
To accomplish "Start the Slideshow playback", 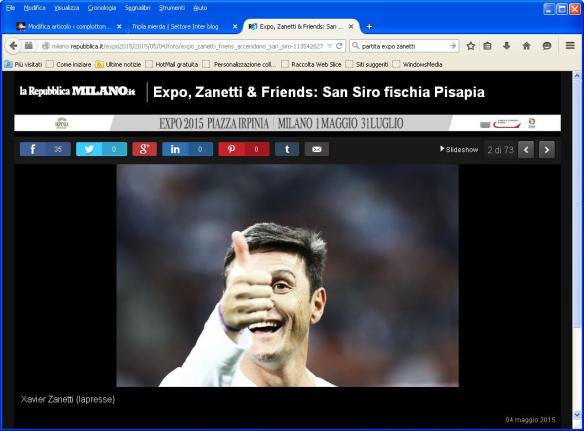I will [459, 149].
